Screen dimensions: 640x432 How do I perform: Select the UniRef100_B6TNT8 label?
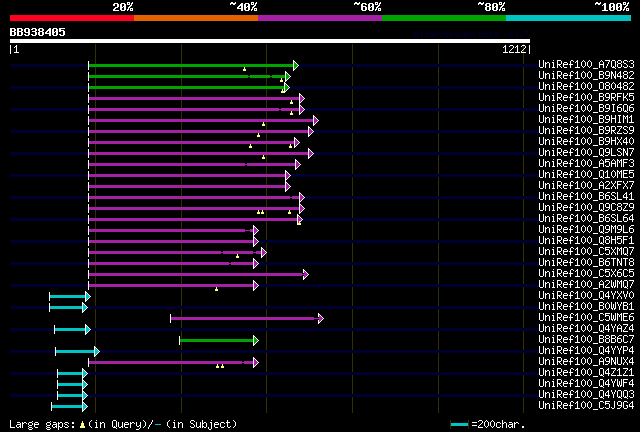point(586,263)
